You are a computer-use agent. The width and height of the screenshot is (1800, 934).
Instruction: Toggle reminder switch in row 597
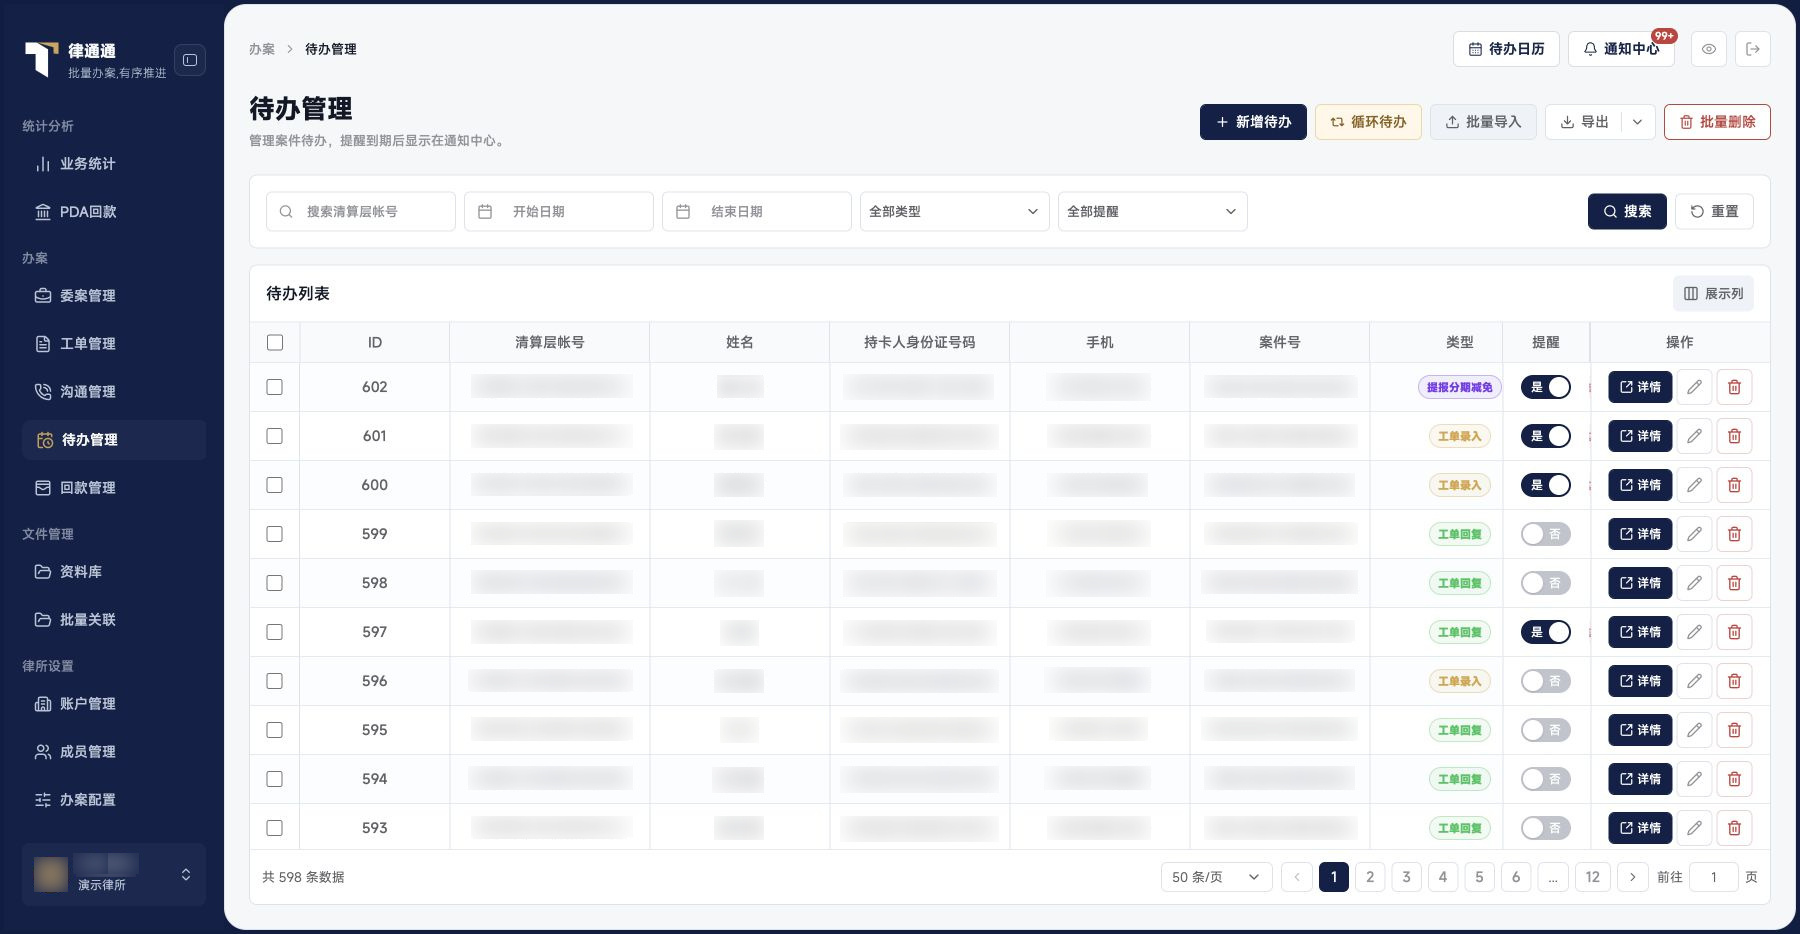1546,632
